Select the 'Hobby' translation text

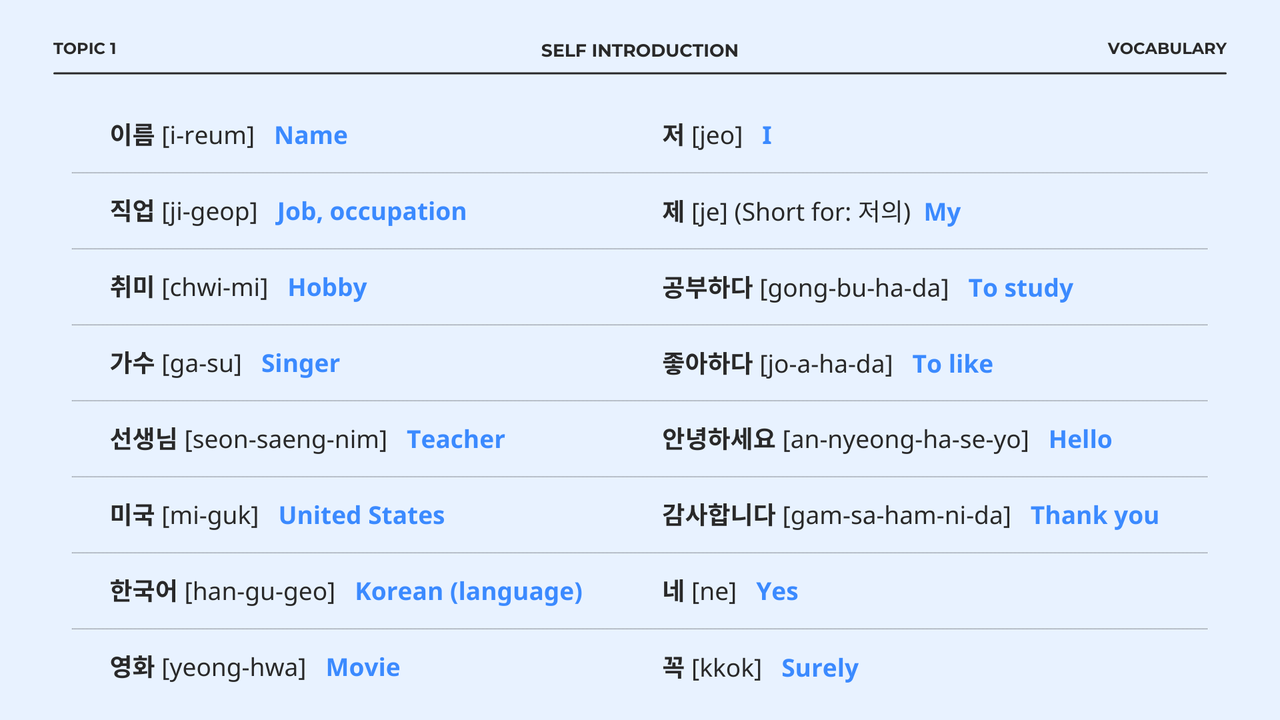tap(327, 288)
